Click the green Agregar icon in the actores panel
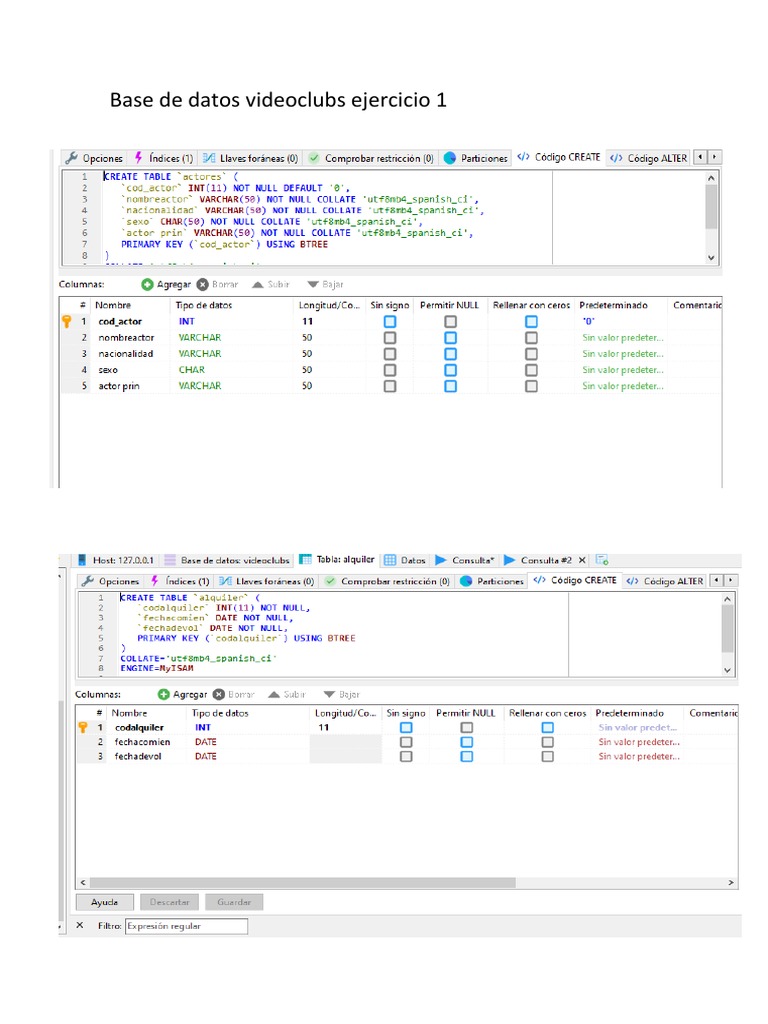 click(148, 285)
